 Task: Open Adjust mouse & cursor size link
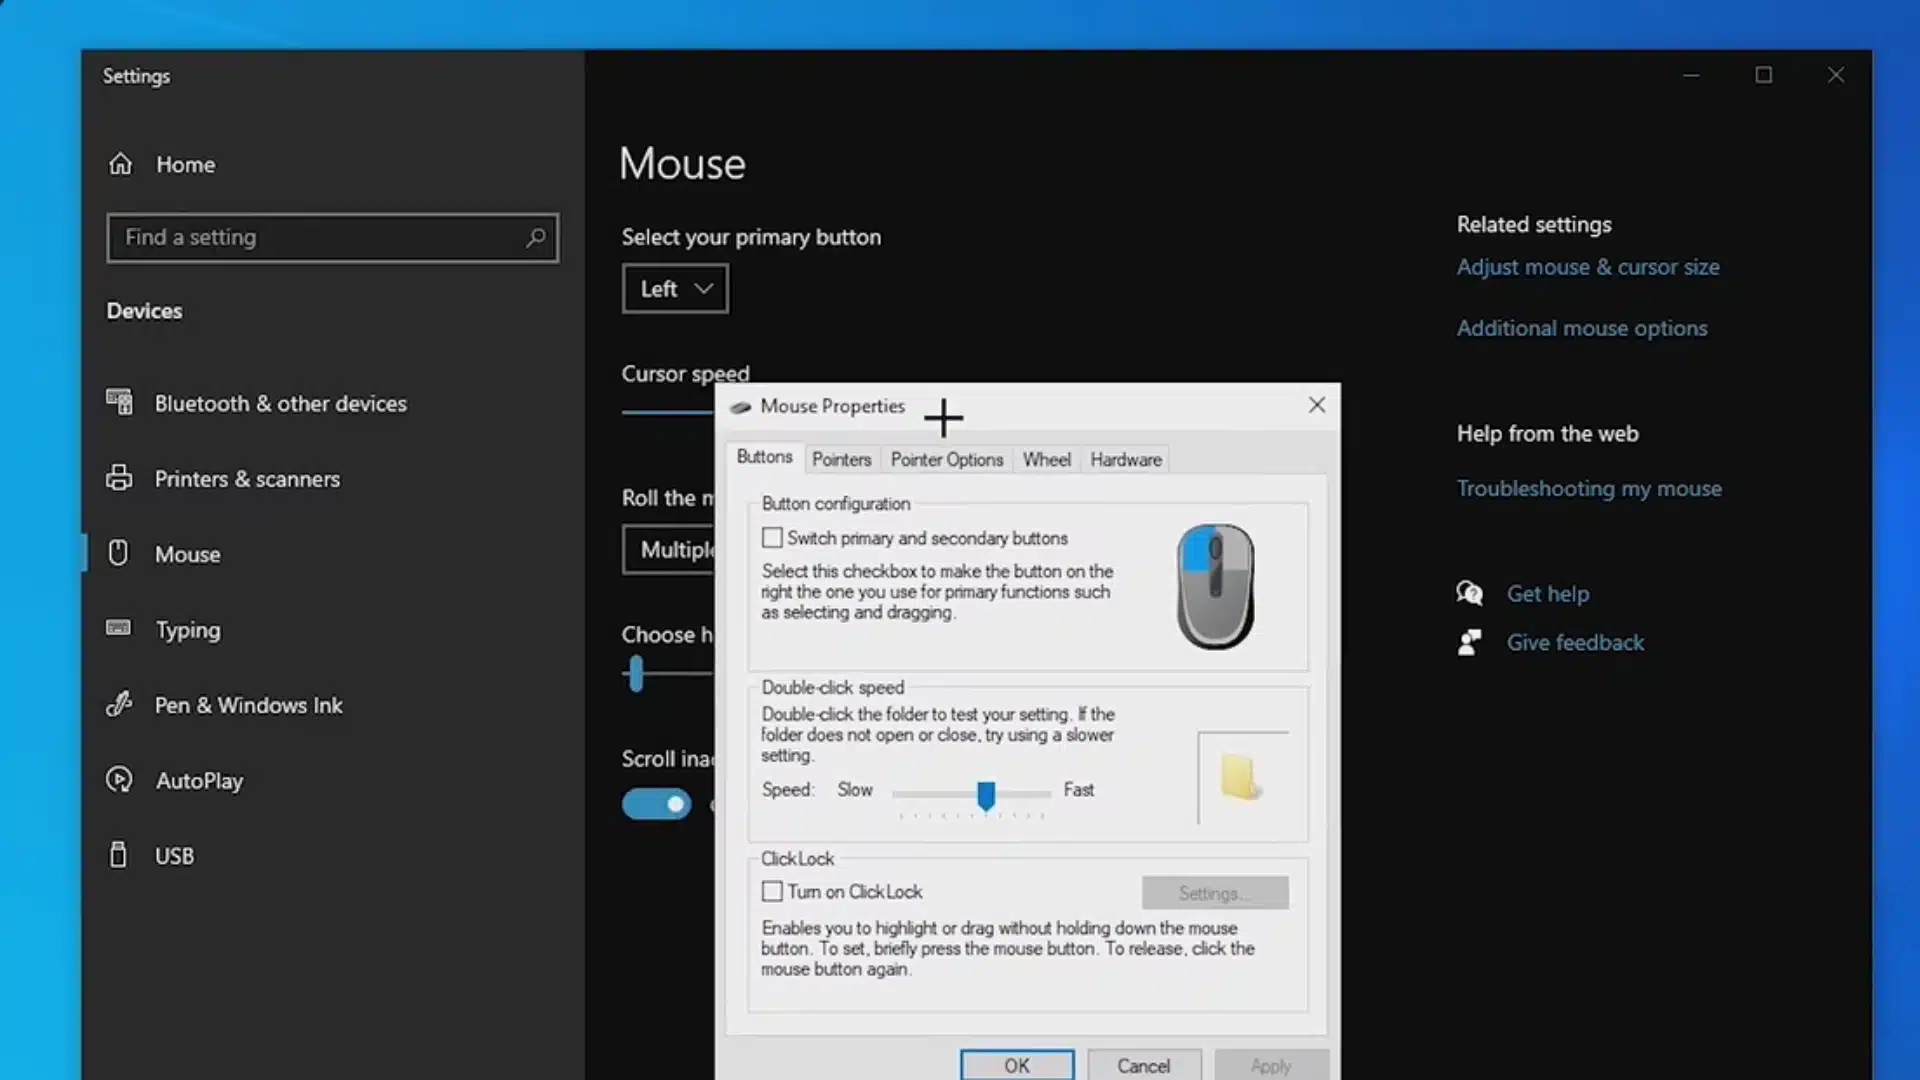coord(1588,267)
